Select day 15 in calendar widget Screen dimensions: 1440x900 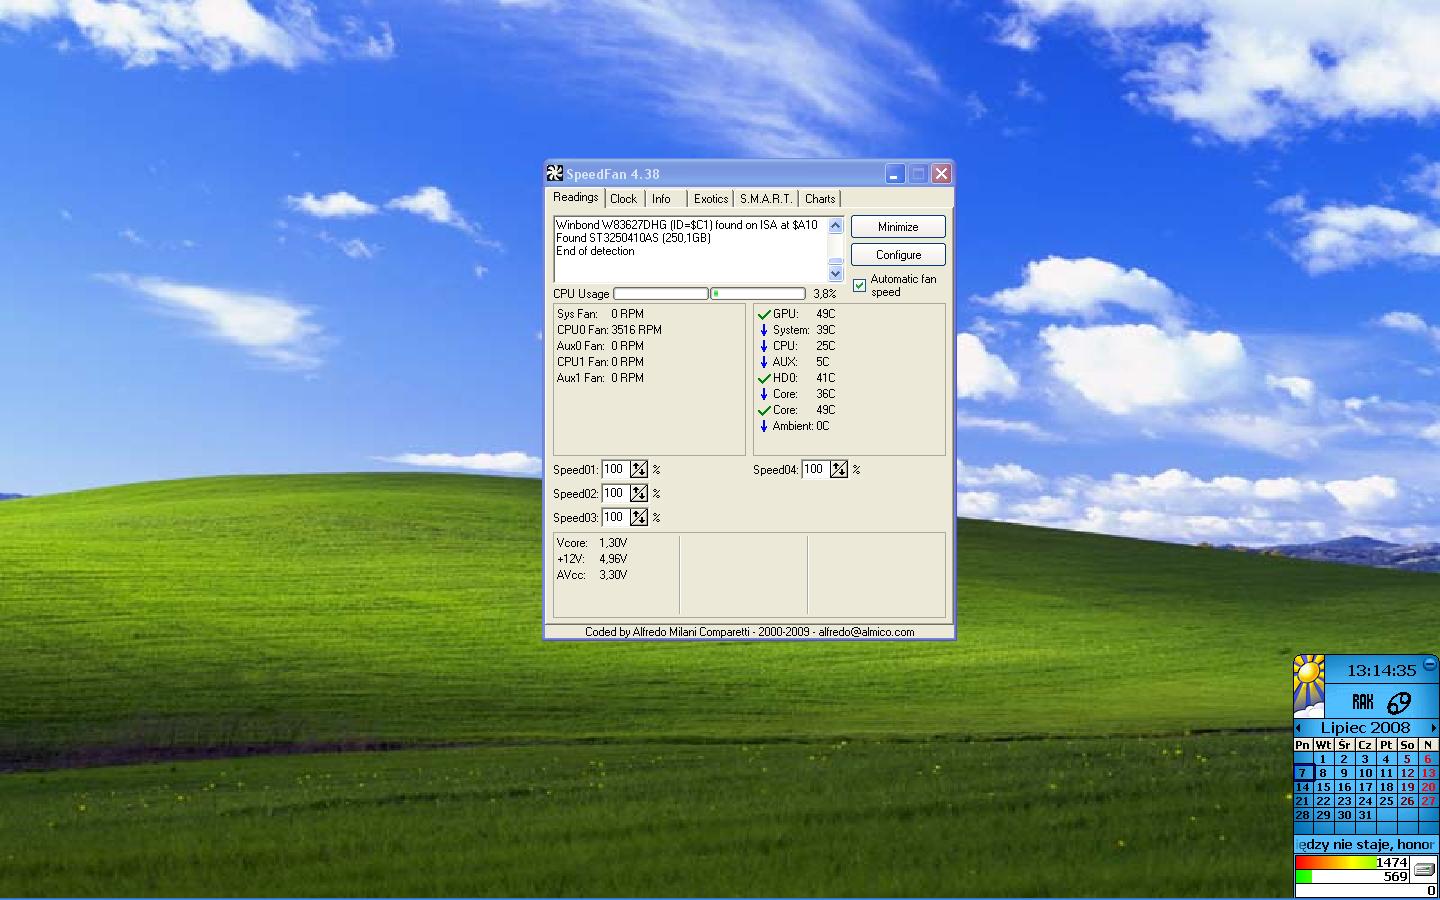[1323, 787]
